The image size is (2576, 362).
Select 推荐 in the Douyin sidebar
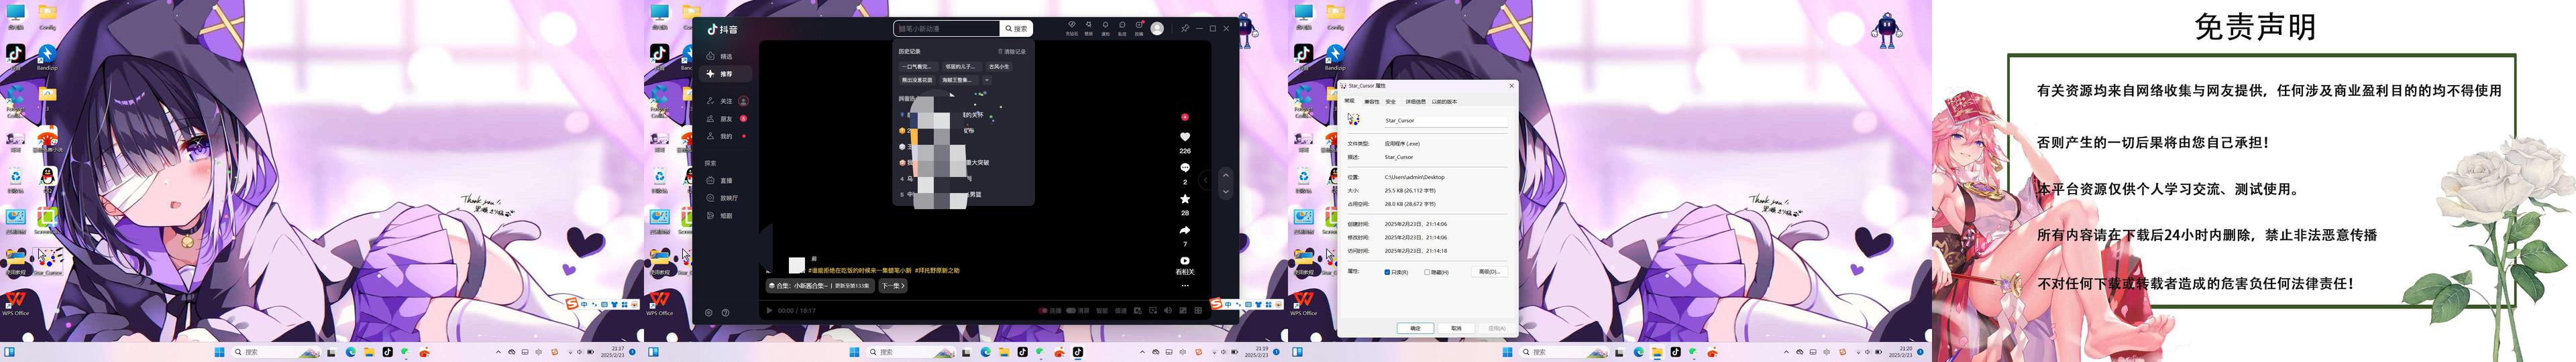(727, 74)
